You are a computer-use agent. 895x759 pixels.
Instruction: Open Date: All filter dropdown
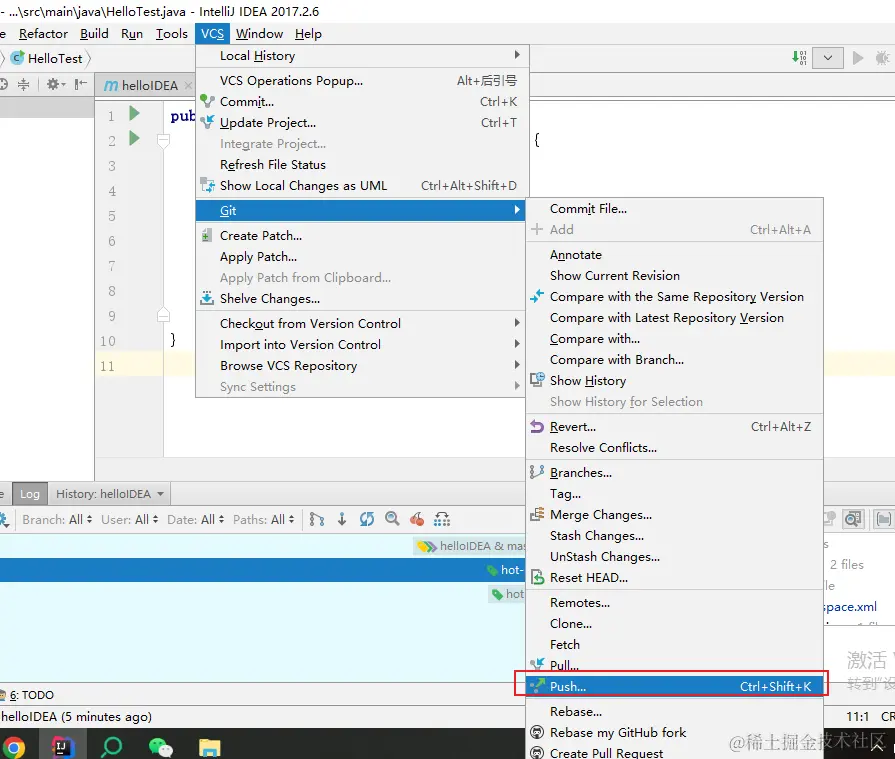point(196,519)
